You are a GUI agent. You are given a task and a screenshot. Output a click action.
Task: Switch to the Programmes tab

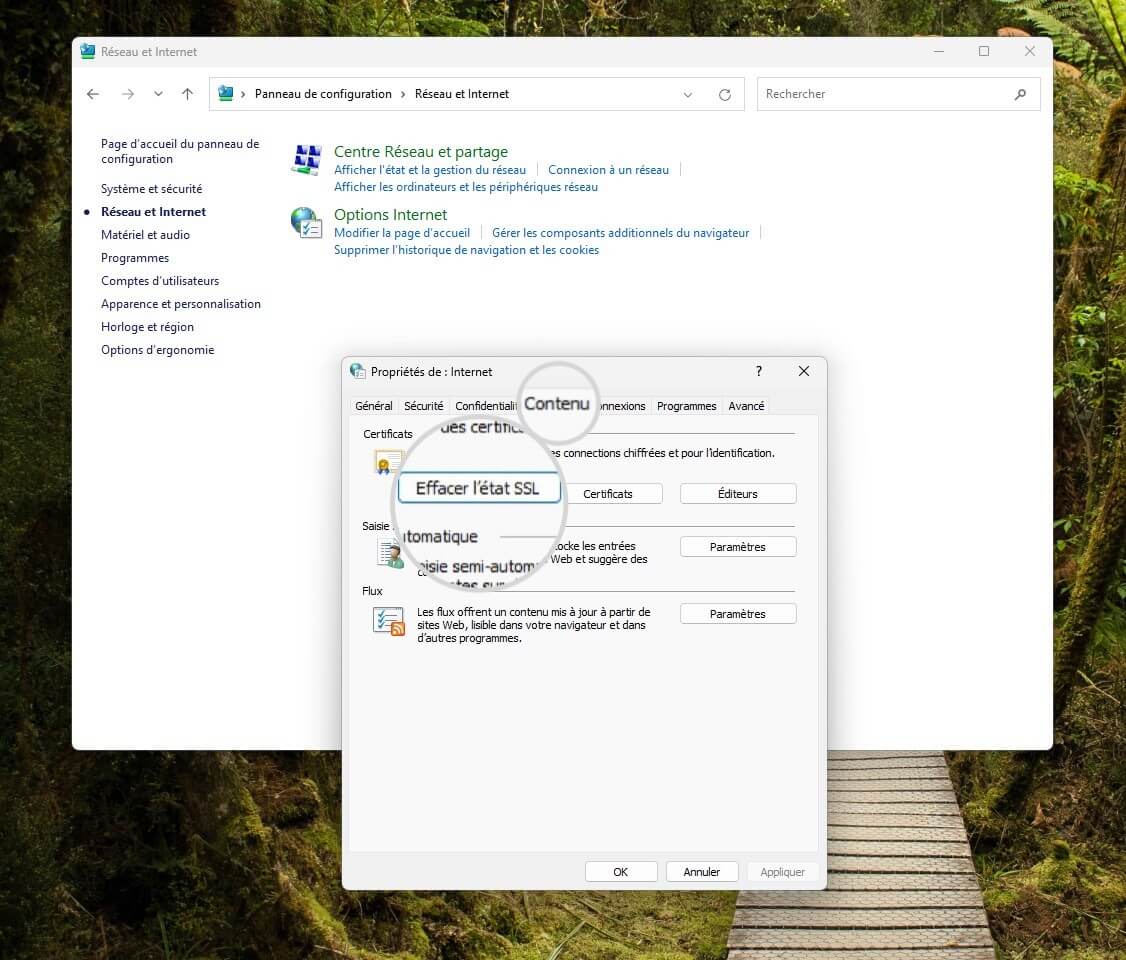[687, 406]
